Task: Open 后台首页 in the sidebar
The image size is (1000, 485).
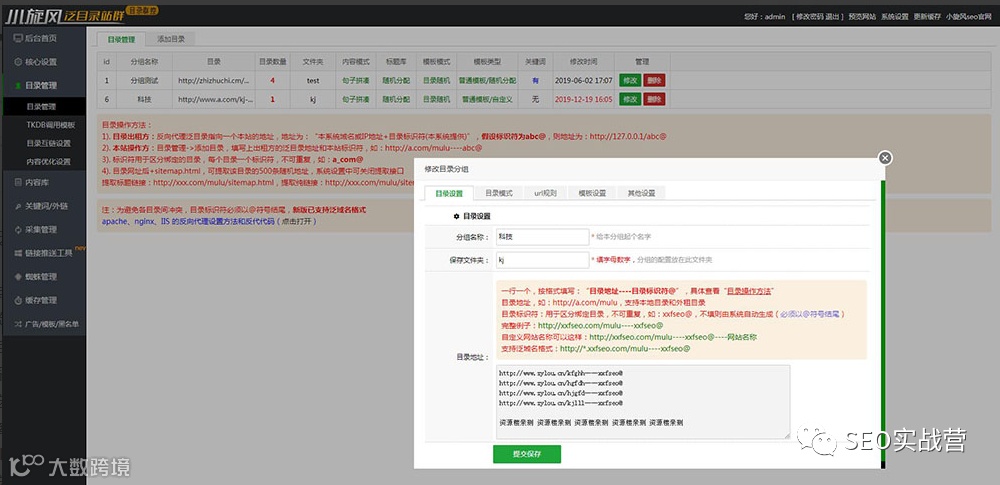Action: coord(43,38)
